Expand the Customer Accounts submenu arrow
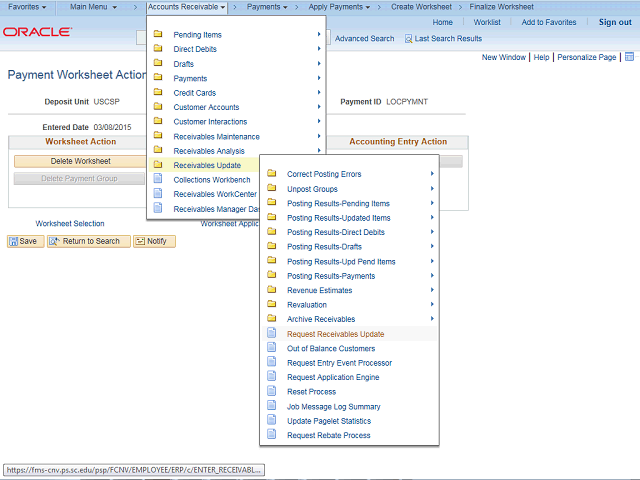This screenshot has width=640, height=480. click(x=319, y=107)
